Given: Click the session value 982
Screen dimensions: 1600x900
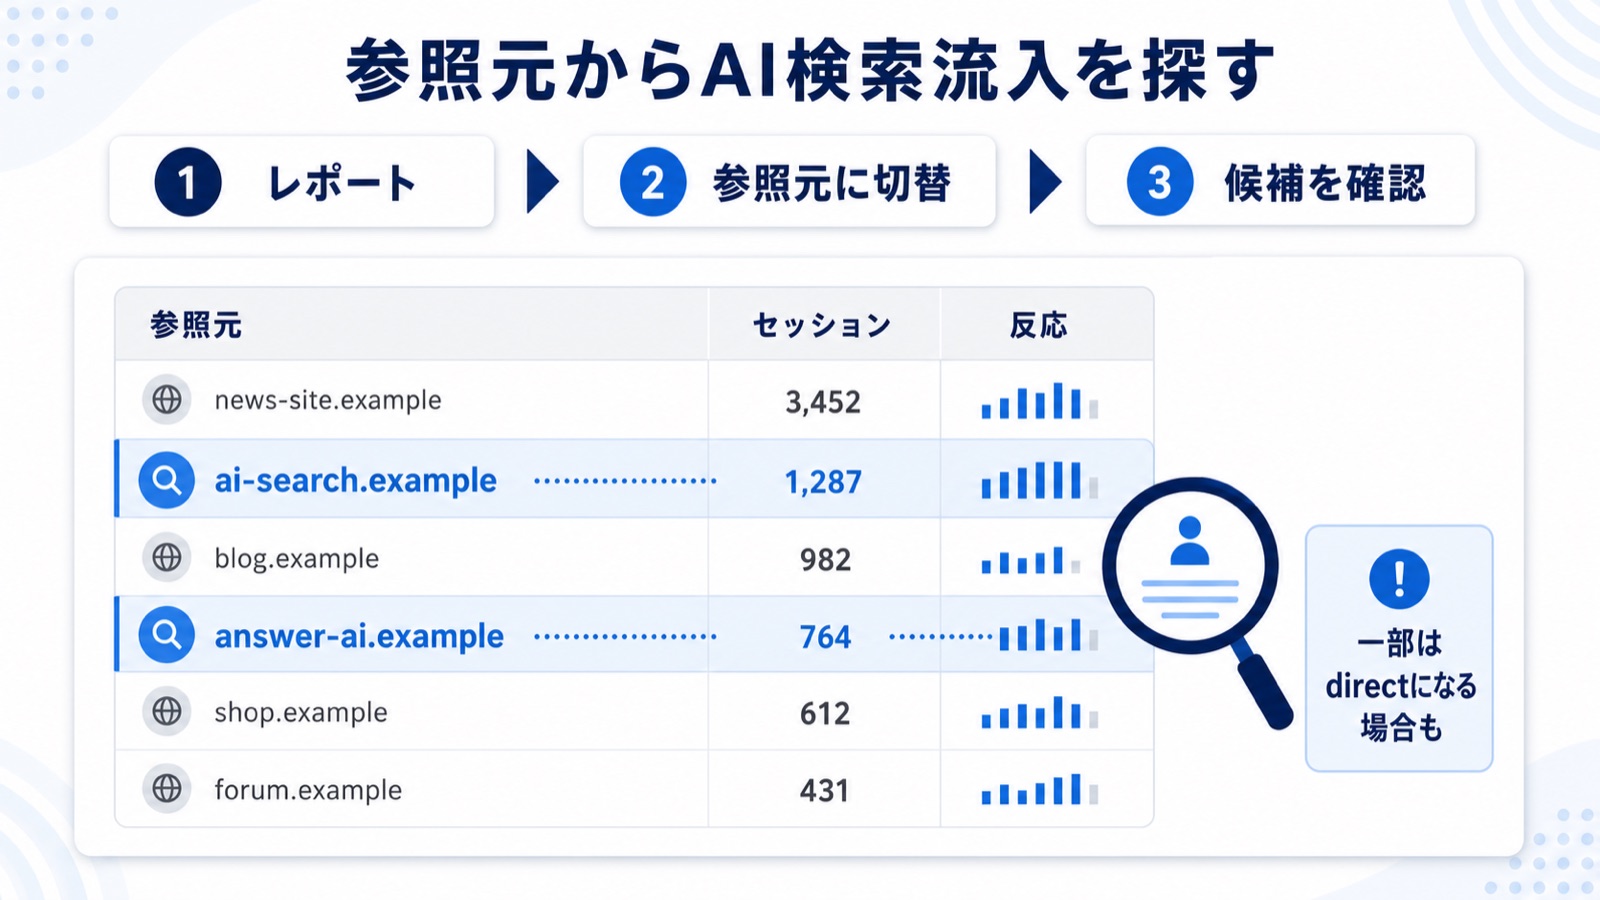Looking at the screenshot, I should [825, 559].
